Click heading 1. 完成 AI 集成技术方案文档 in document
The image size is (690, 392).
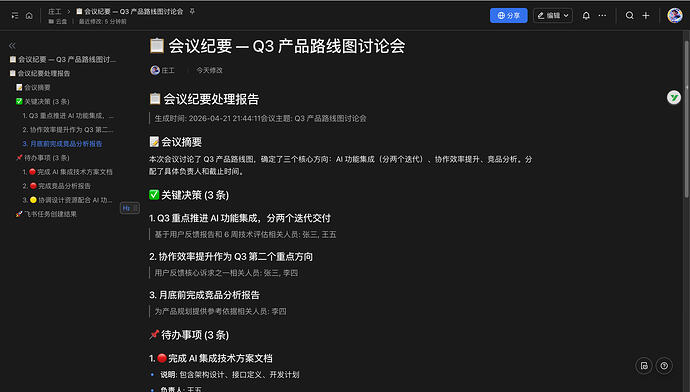pos(210,358)
